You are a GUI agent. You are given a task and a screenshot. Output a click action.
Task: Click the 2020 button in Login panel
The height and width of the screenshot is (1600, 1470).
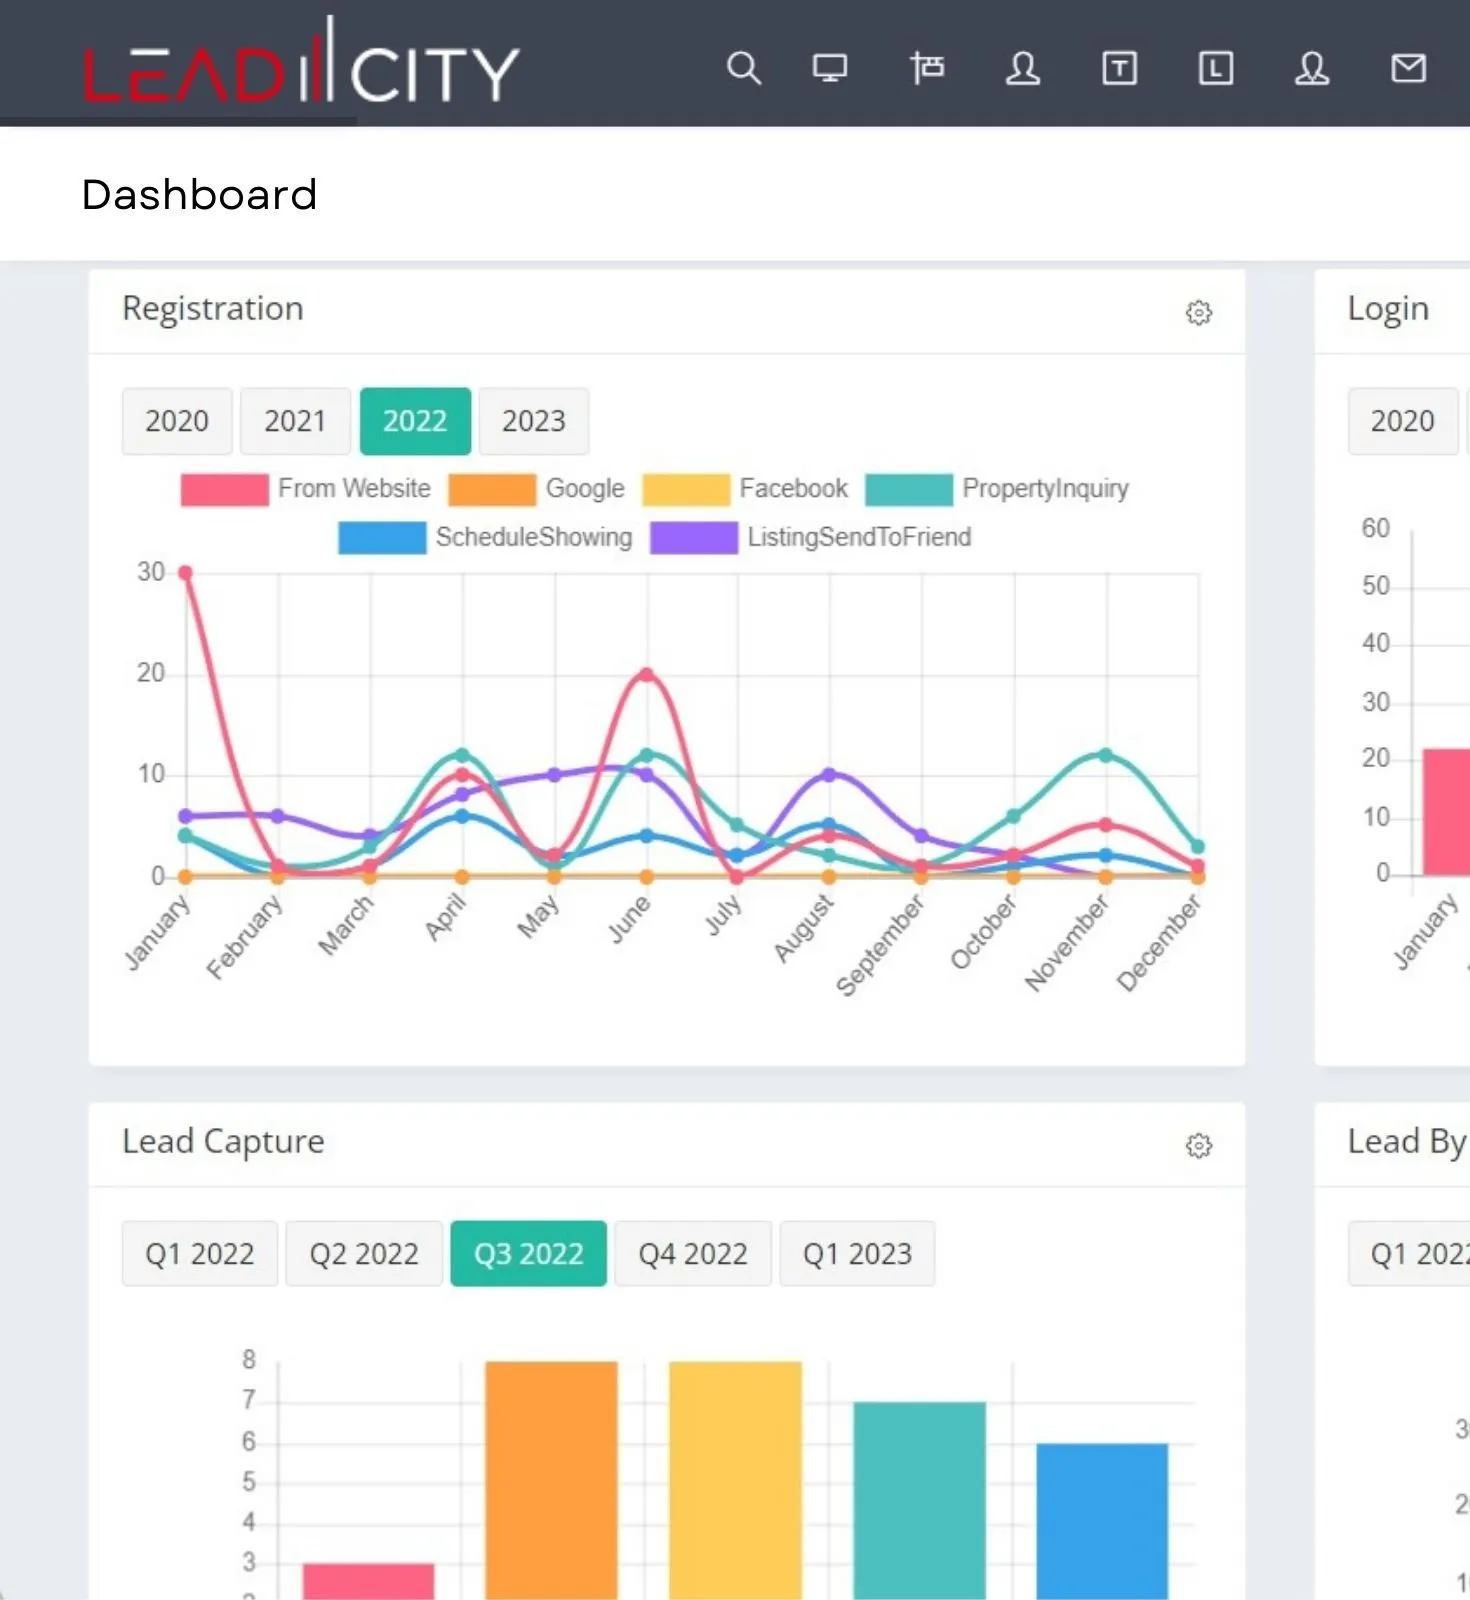pos(1402,421)
